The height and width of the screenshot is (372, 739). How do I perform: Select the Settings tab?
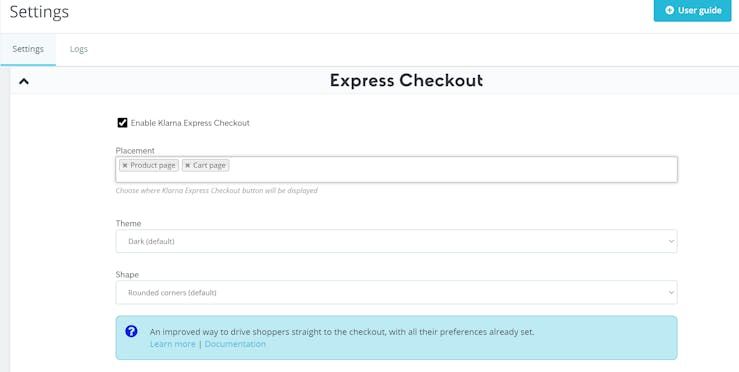point(28,49)
